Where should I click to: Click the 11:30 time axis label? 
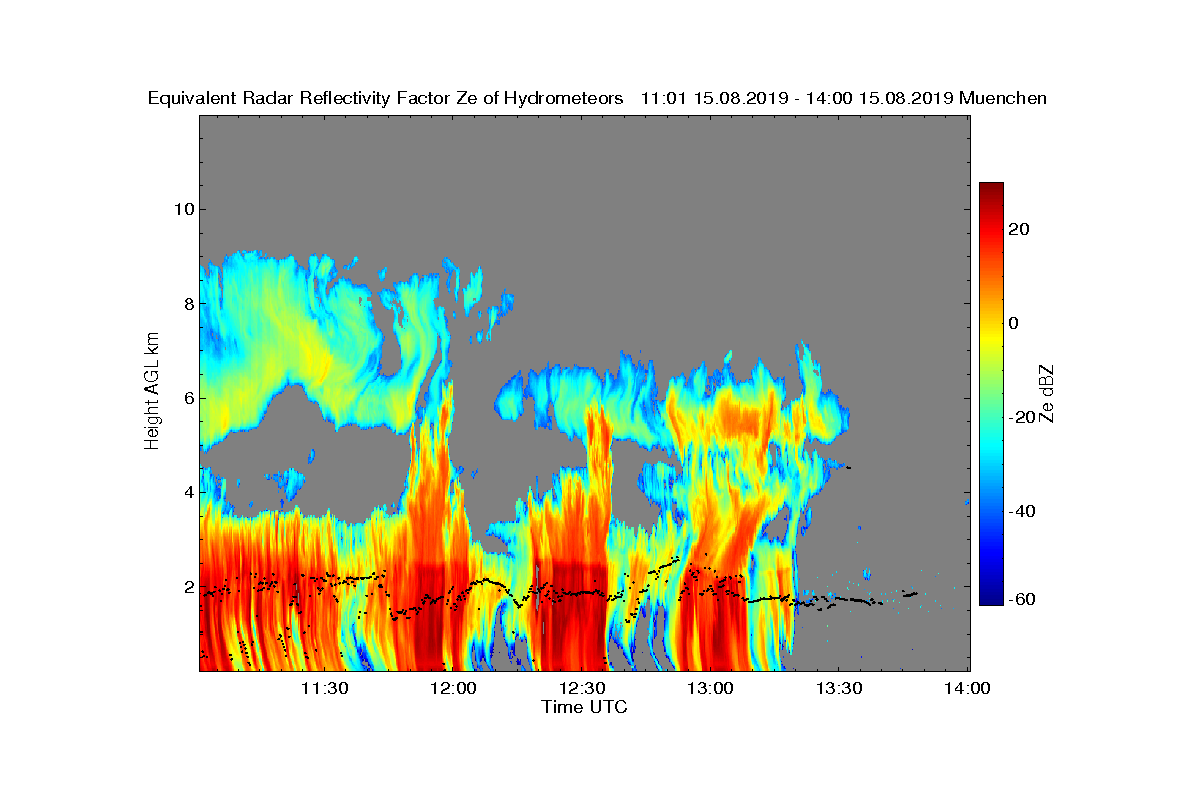[x=327, y=689]
